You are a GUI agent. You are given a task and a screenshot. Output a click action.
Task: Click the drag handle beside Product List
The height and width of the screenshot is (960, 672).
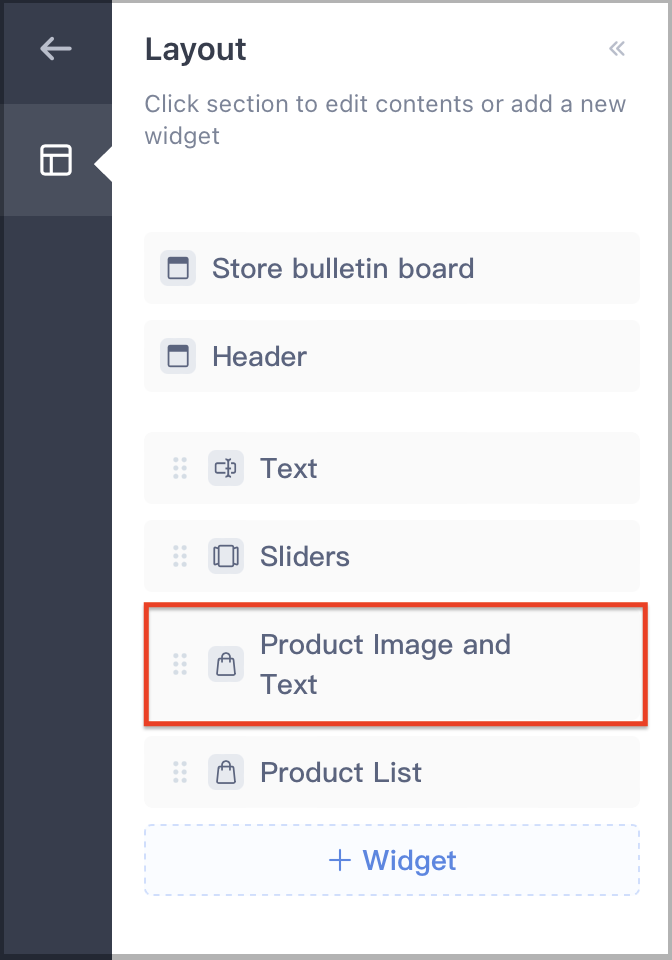point(180,772)
